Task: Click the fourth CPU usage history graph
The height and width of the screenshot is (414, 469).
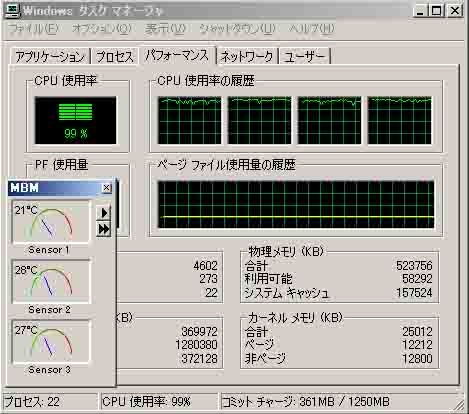Action: tap(399, 120)
